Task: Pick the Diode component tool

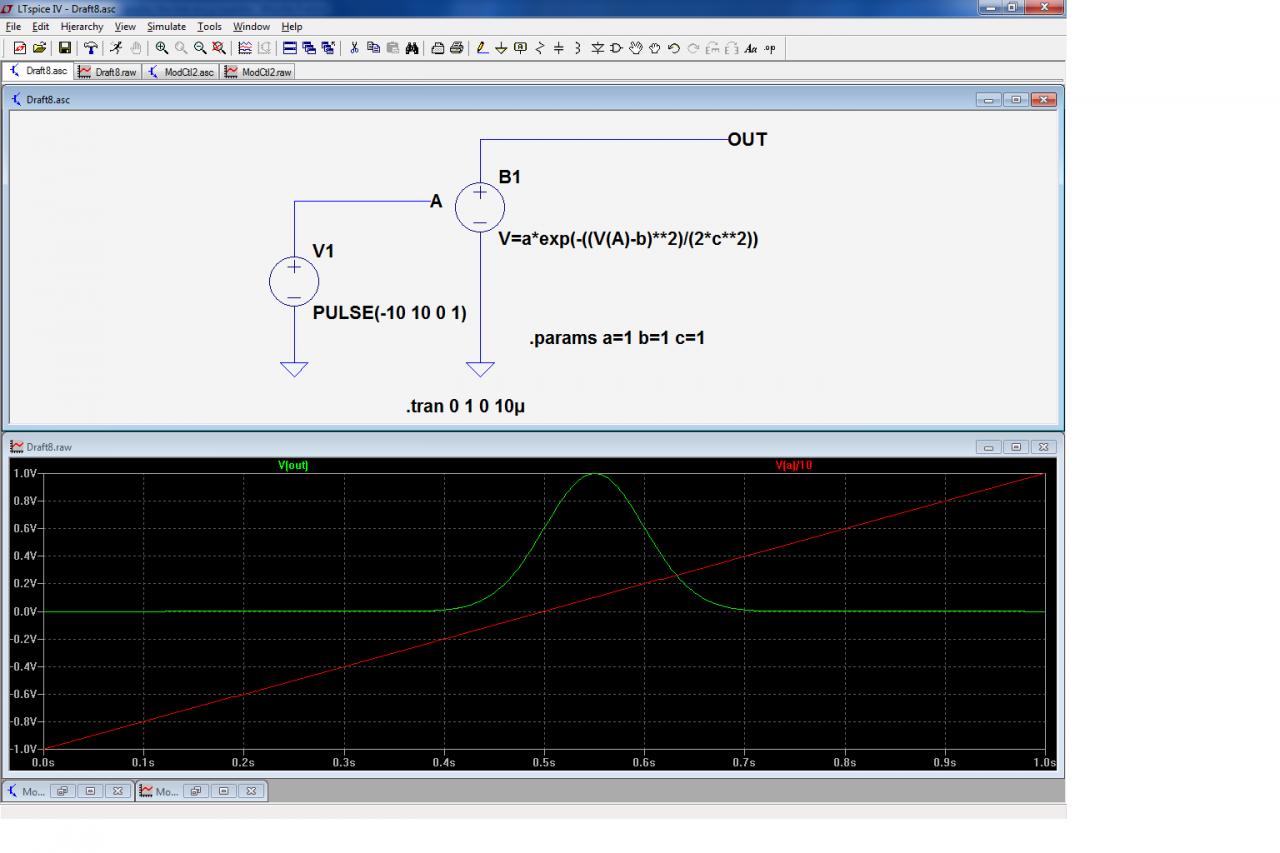Action: [597, 48]
